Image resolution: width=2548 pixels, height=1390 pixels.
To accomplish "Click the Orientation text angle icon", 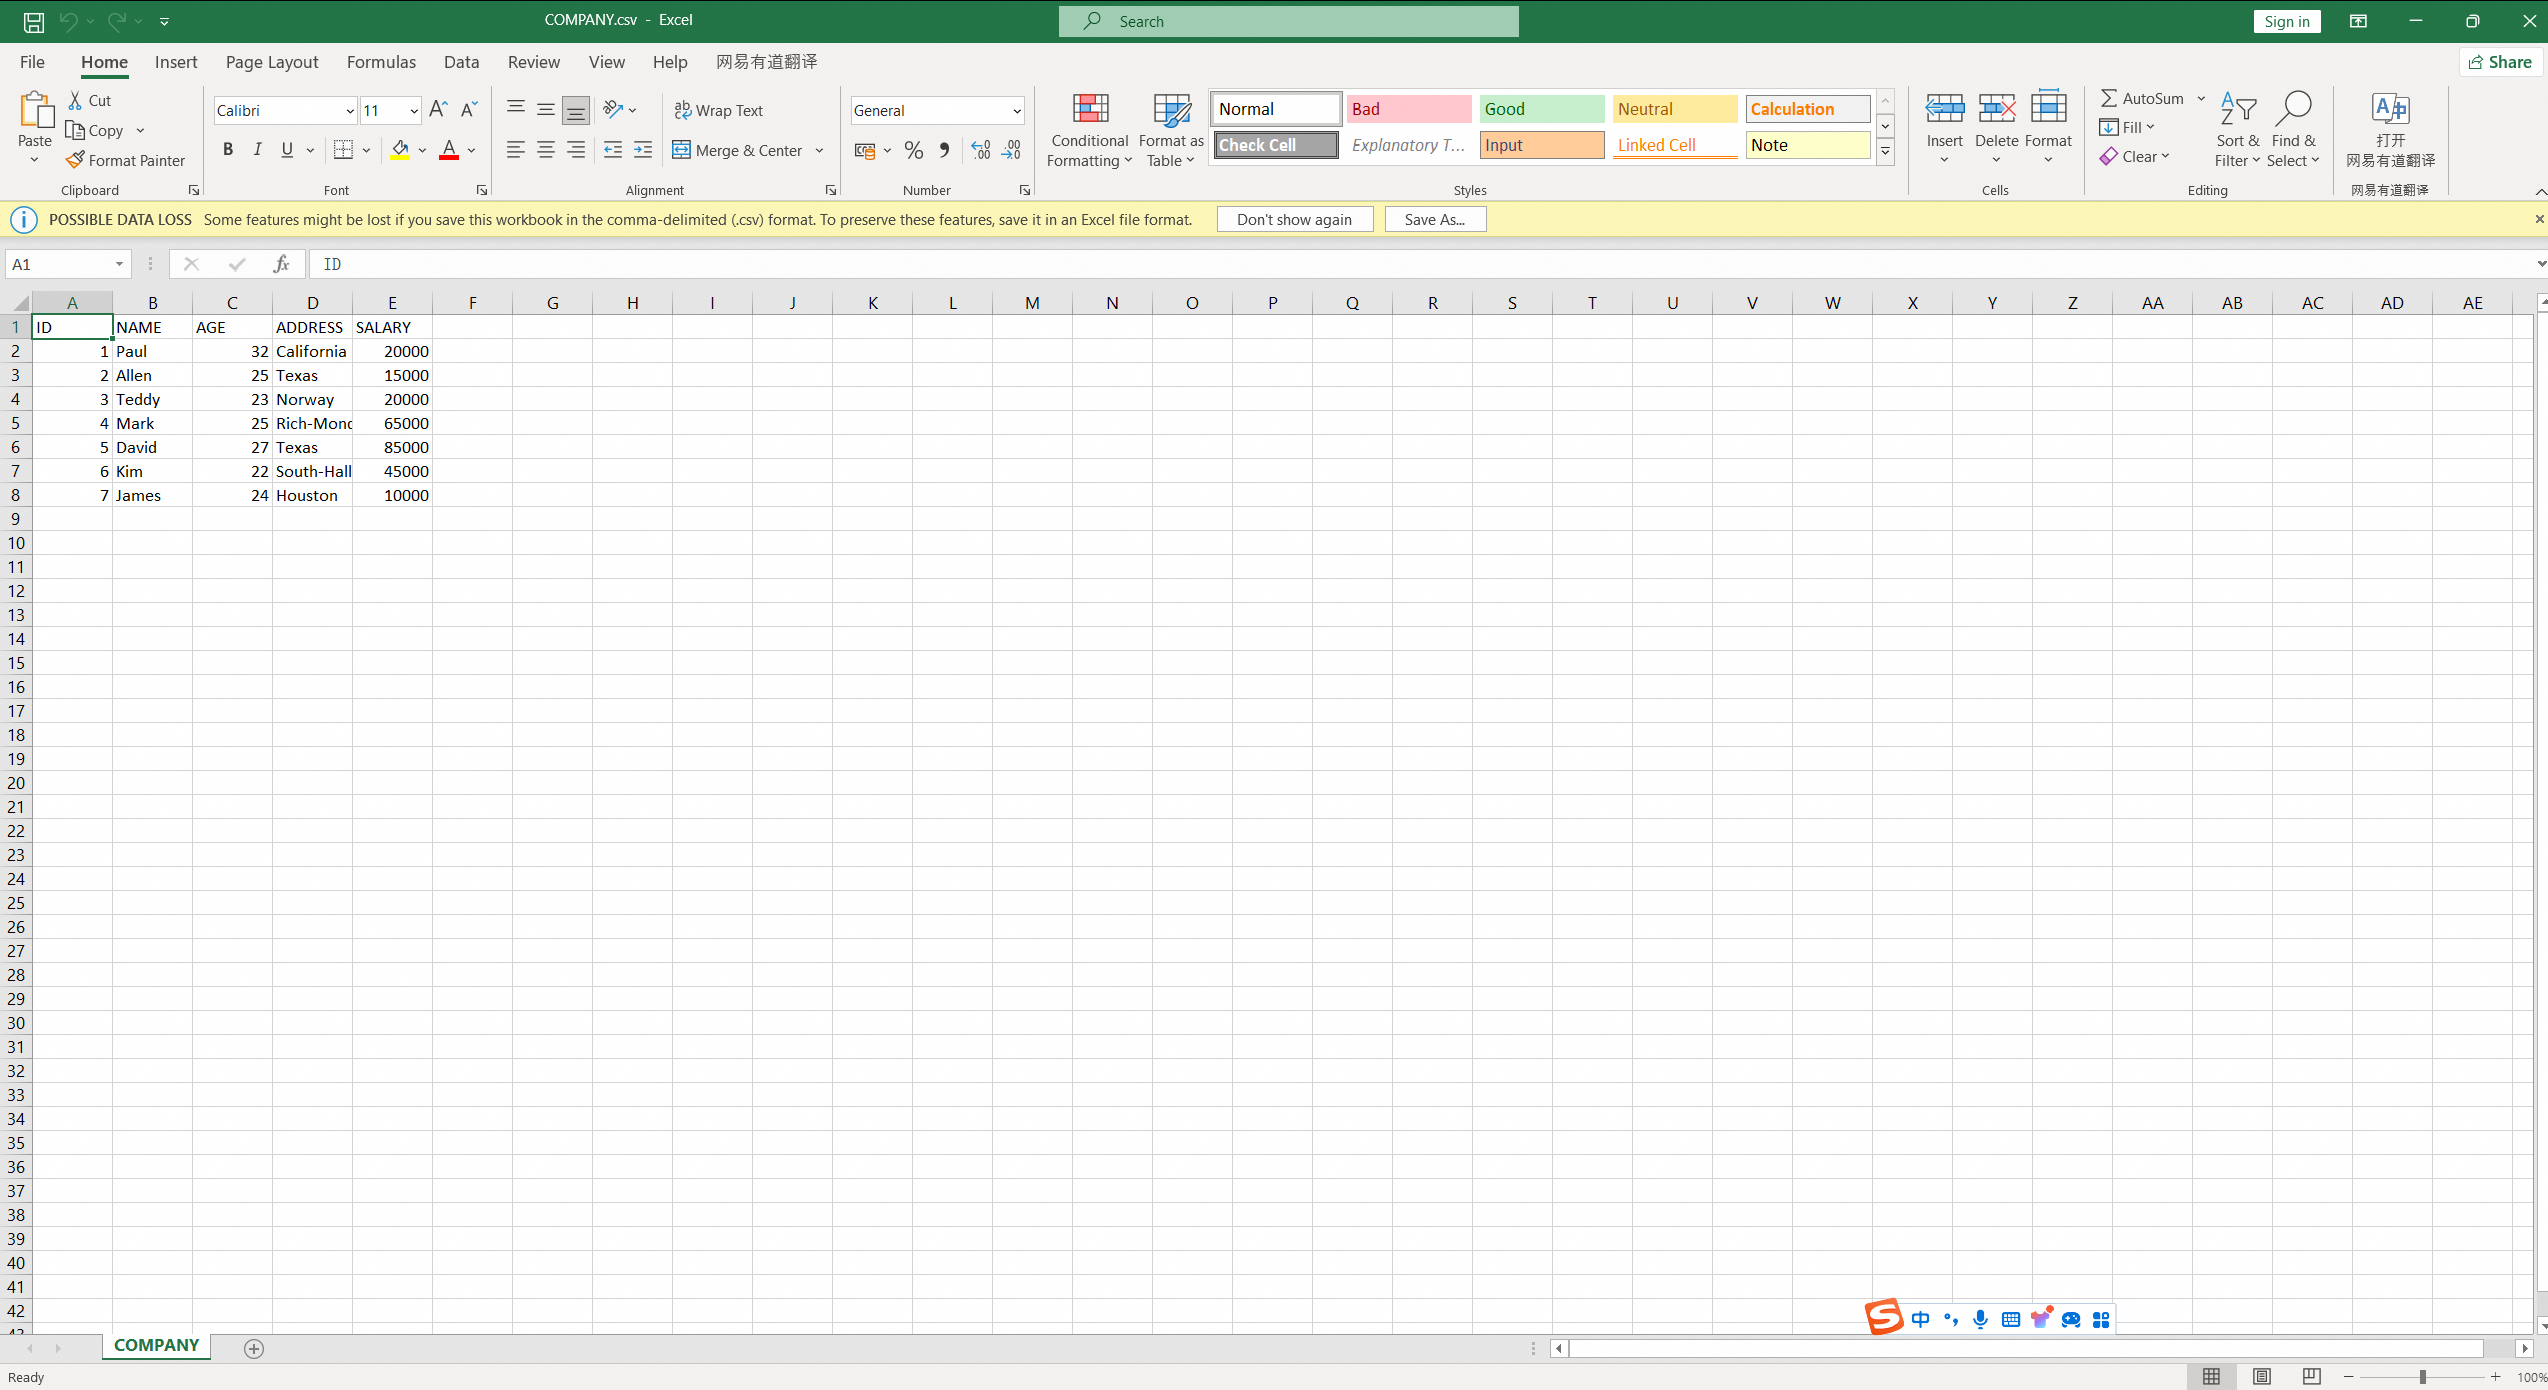I will click(x=613, y=109).
